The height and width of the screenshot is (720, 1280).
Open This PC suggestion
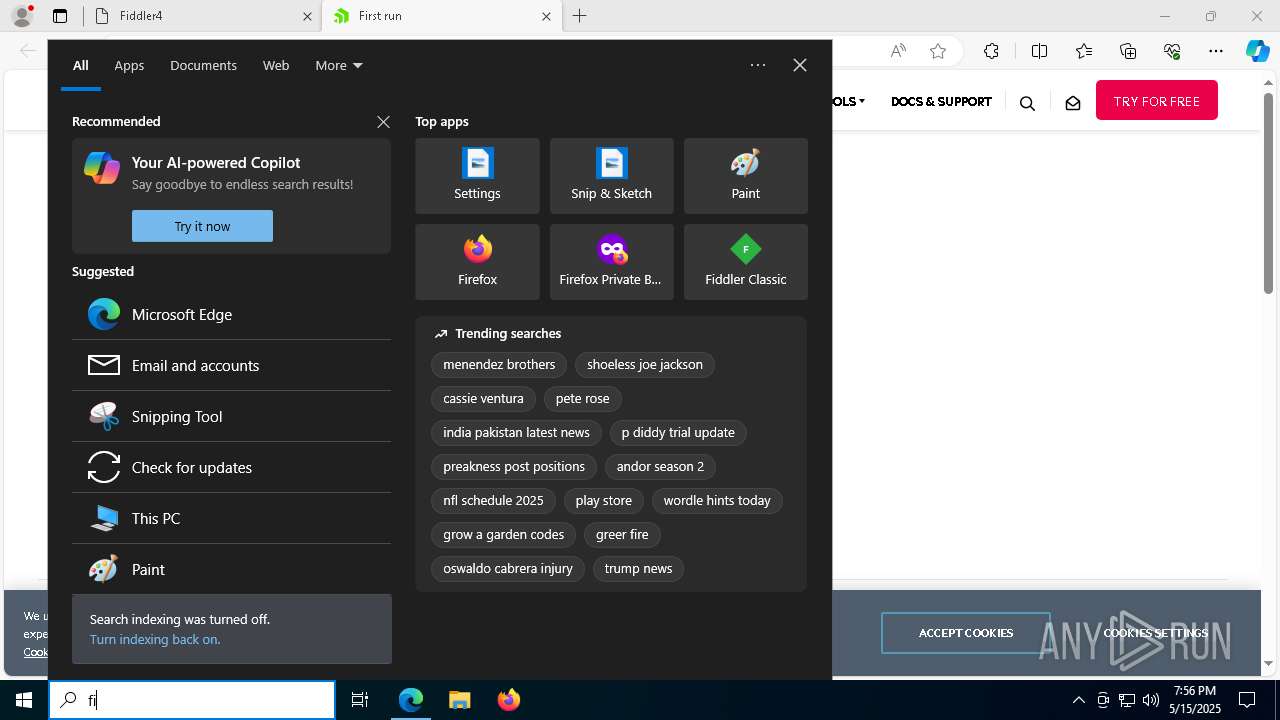pos(231,518)
